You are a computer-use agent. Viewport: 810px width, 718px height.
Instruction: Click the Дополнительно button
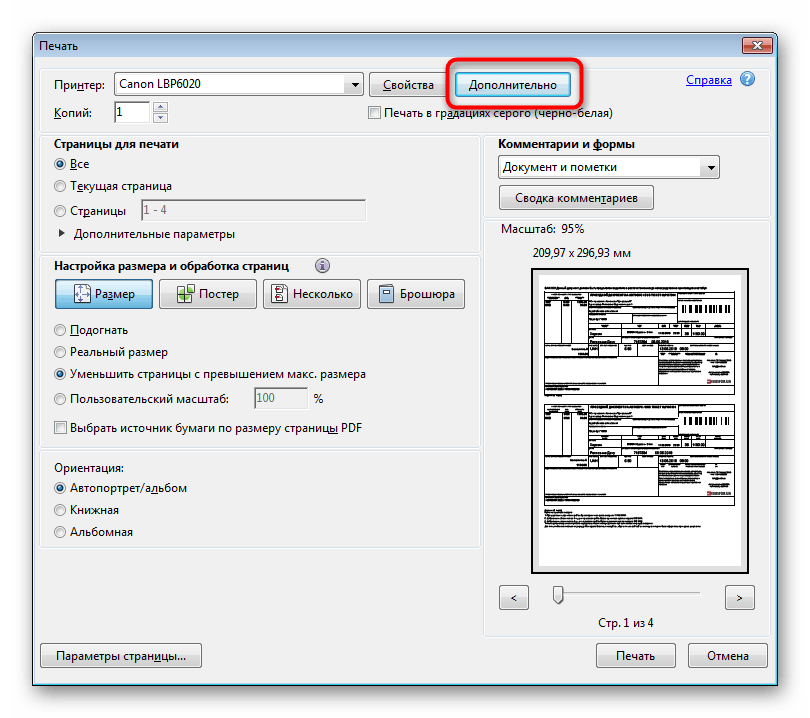(514, 84)
